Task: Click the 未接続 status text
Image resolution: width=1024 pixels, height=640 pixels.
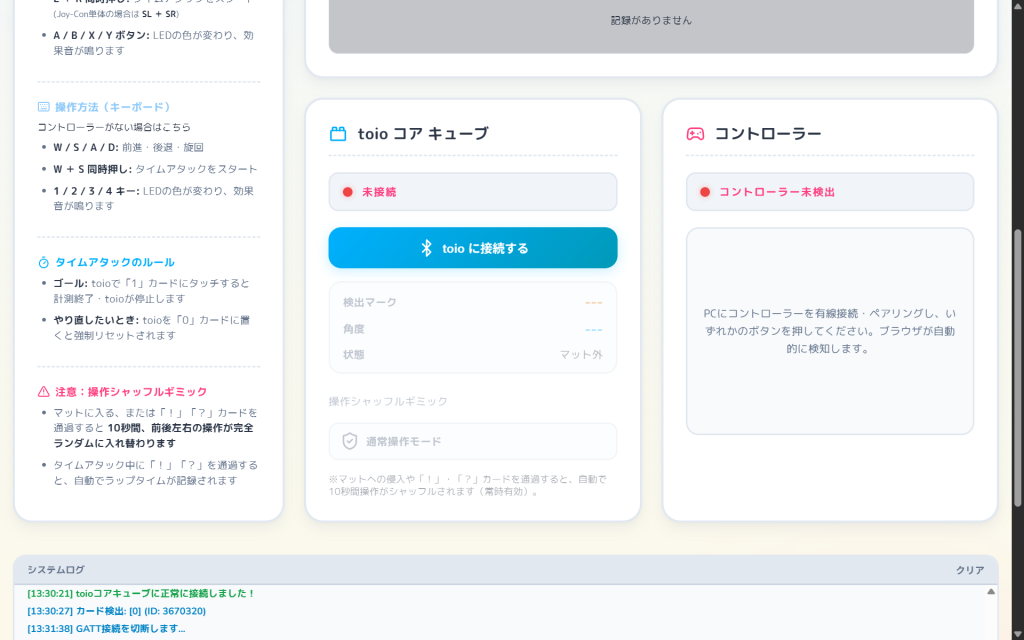Action: pyautogui.click(x=379, y=192)
